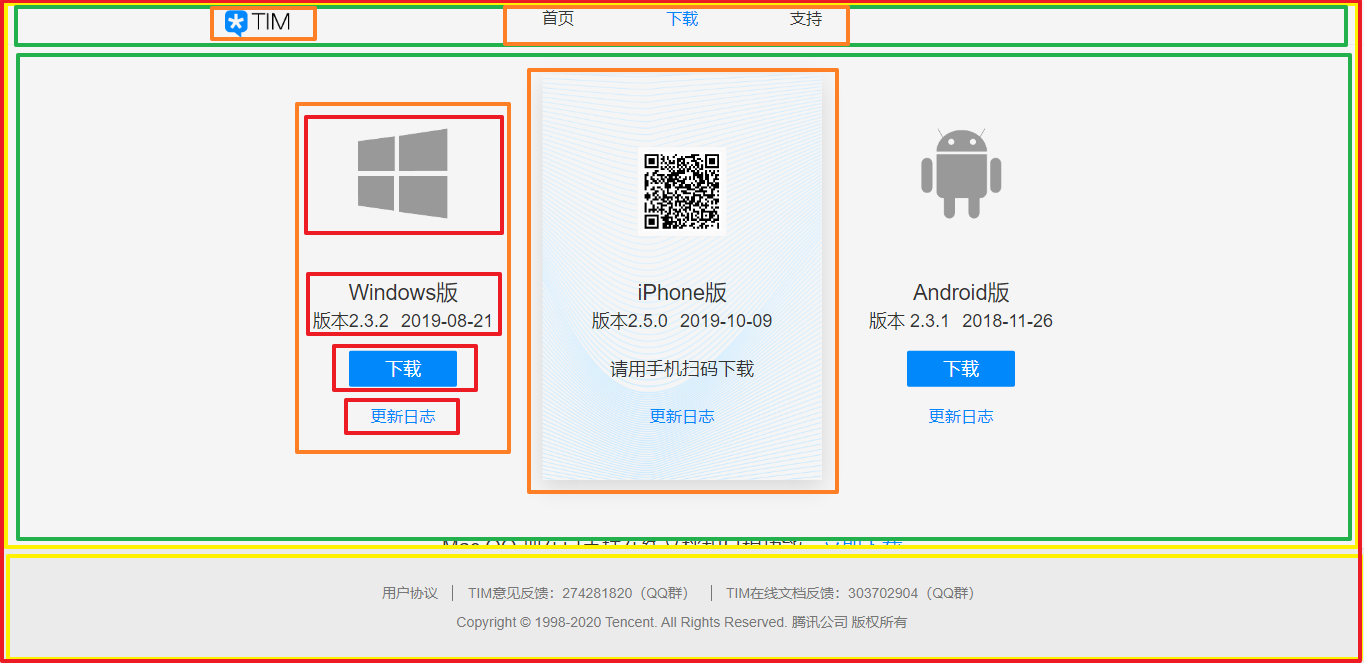Open the Windows 更新日志 link
This screenshot has width=1364, height=663.
(402, 416)
